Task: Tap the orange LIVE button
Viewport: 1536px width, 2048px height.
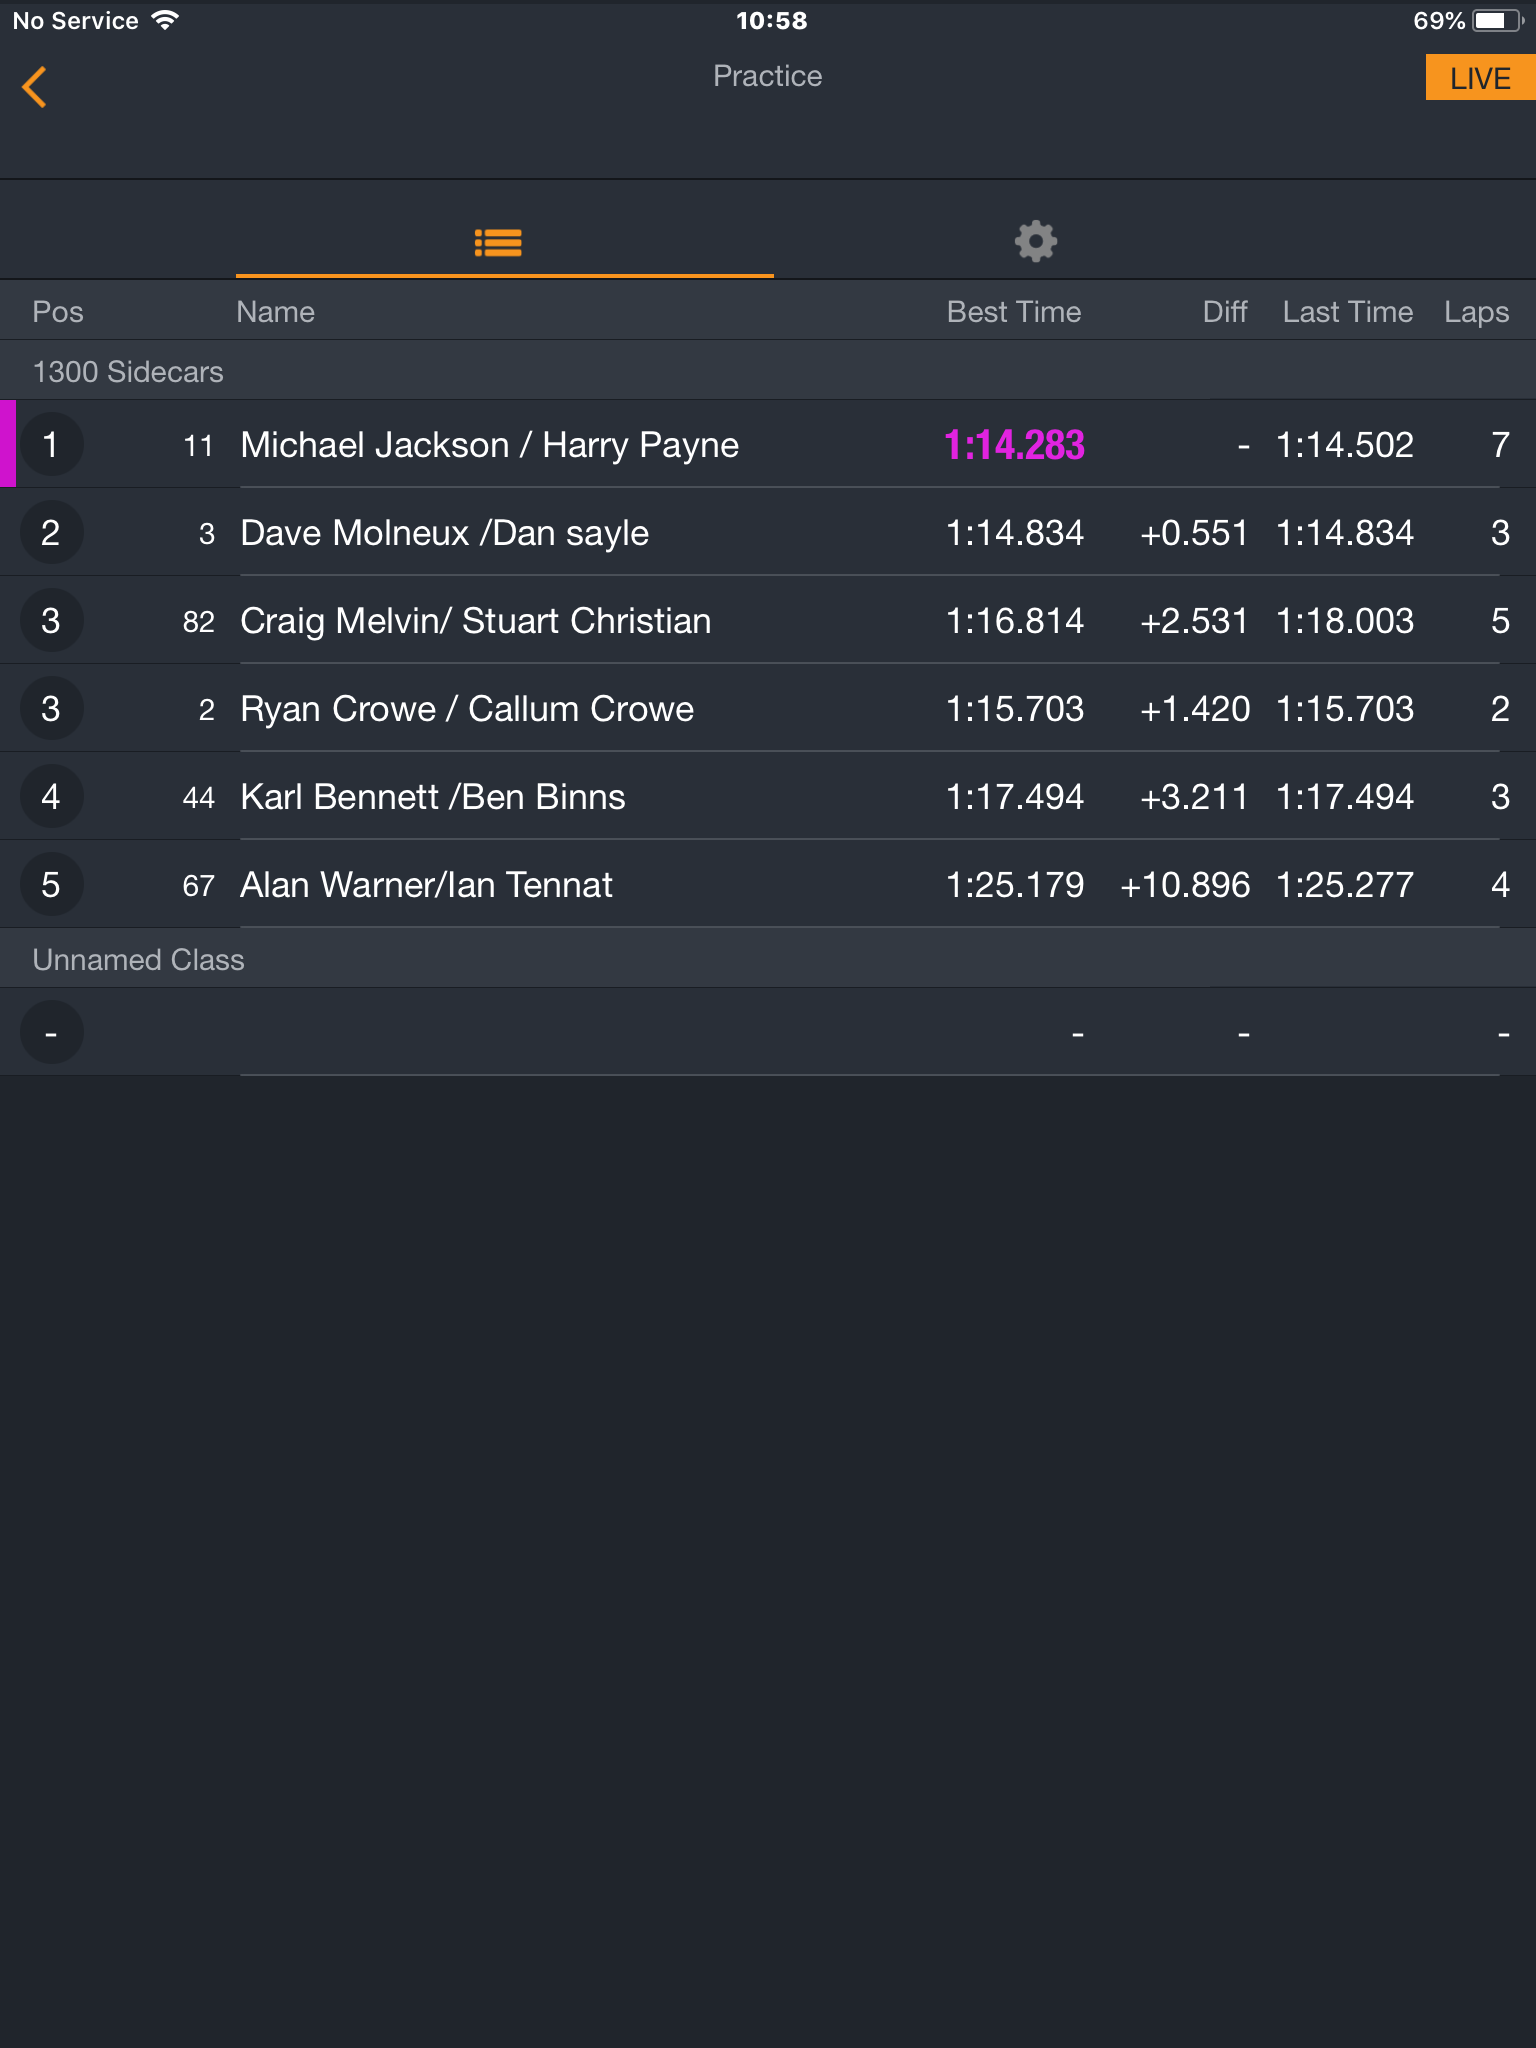Action: coord(1480,78)
